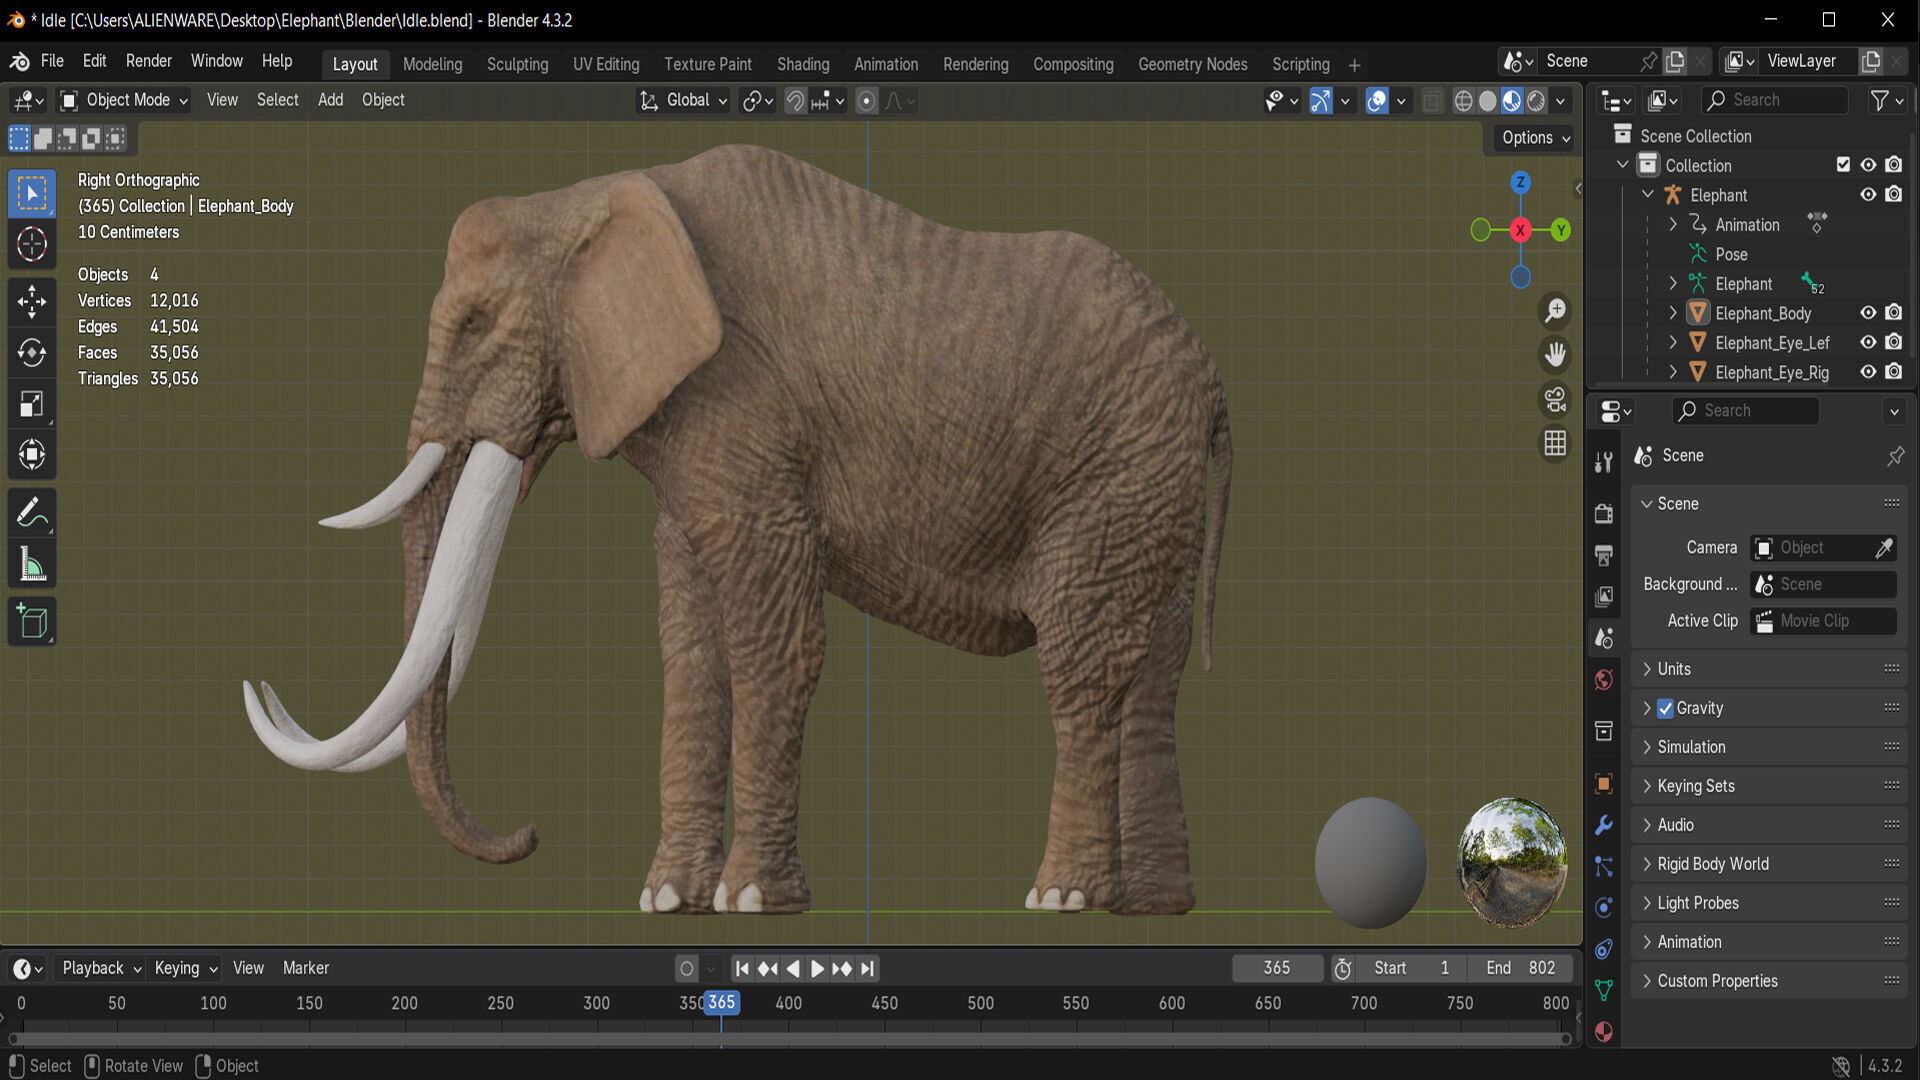
Task: Open the Output properties tab
Action: pyautogui.click(x=1604, y=555)
